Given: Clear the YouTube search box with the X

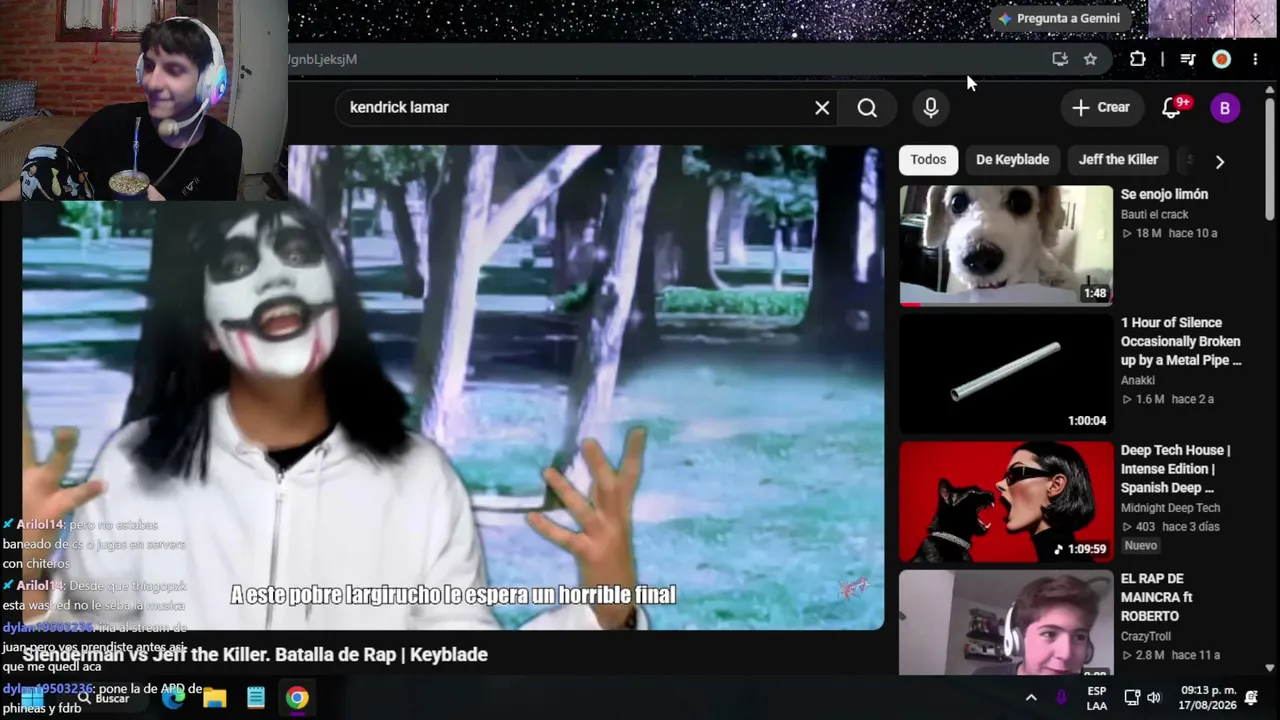Looking at the screenshot, I should tap(822, 108).
